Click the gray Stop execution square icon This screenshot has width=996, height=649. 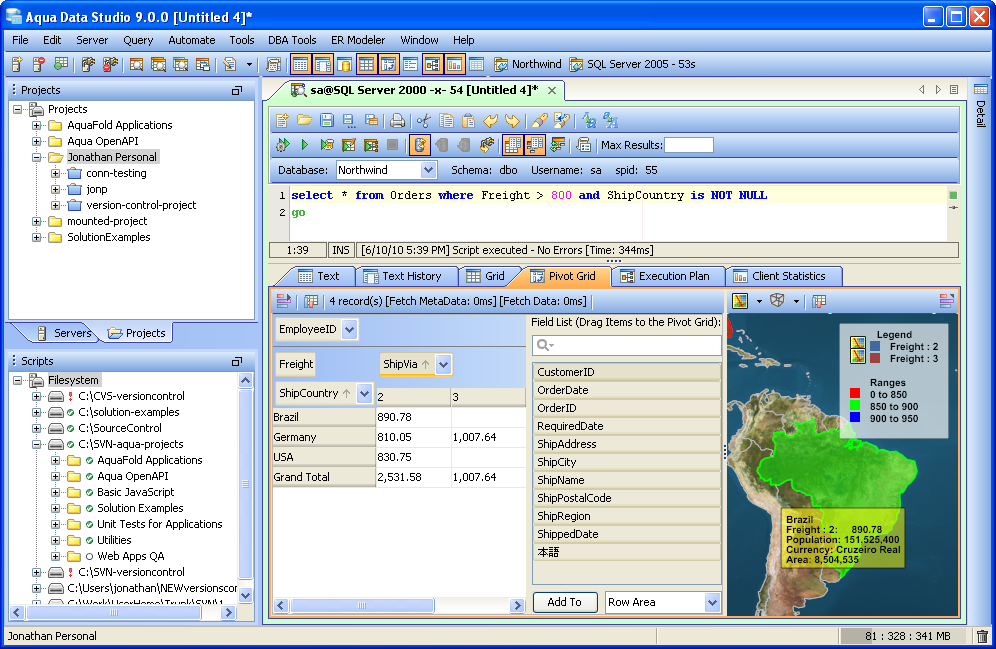tap(393, 145)
